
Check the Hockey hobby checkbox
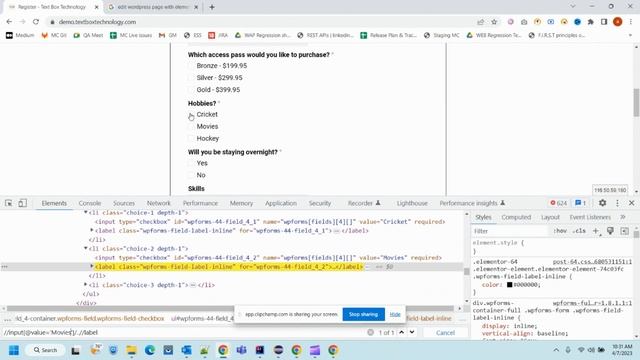[x=191, y=139]
